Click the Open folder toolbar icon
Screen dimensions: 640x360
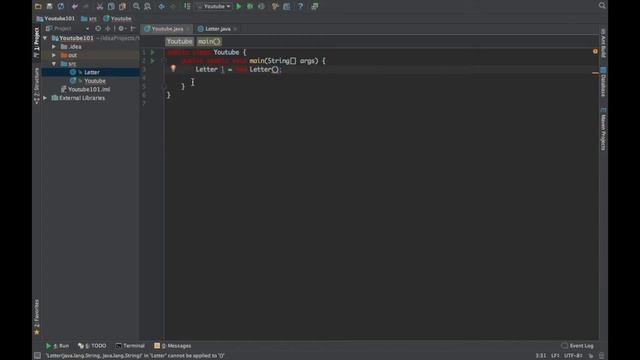38,6
